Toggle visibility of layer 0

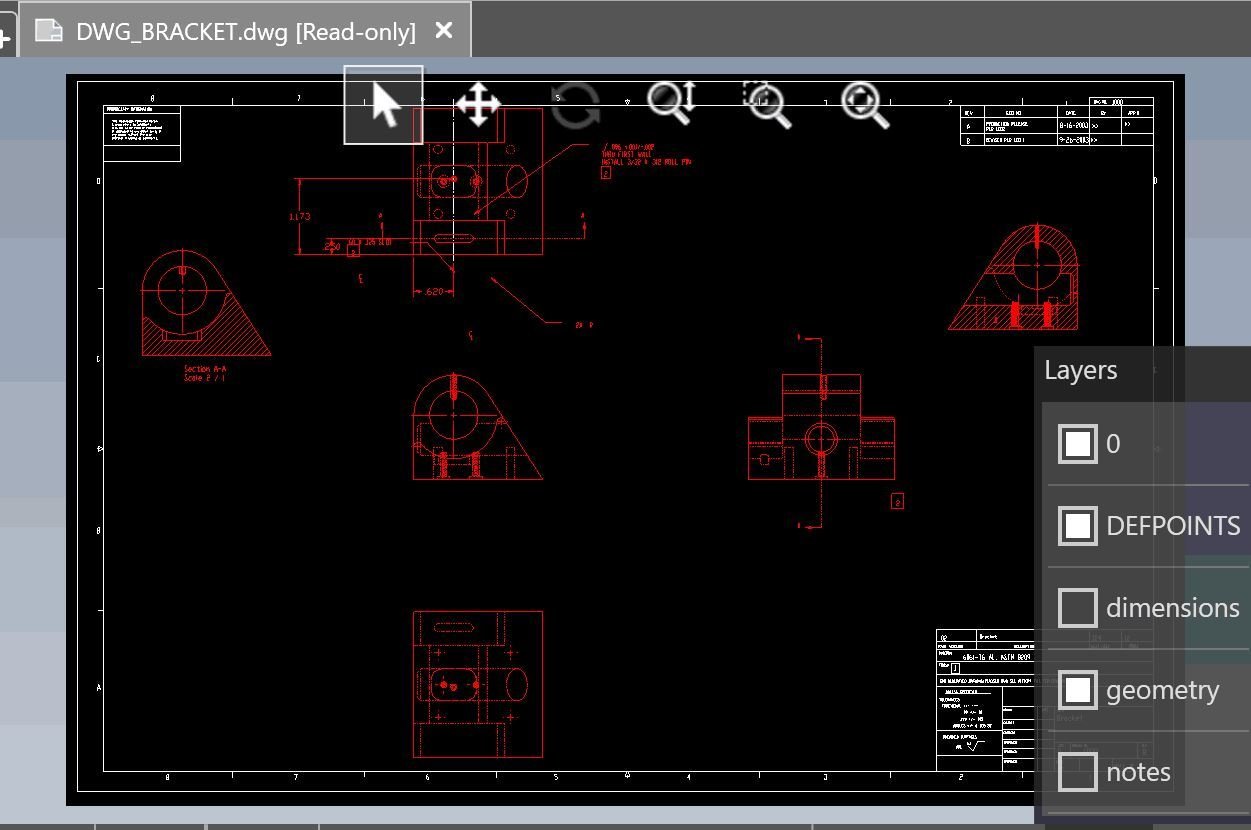click(1077, 443)
